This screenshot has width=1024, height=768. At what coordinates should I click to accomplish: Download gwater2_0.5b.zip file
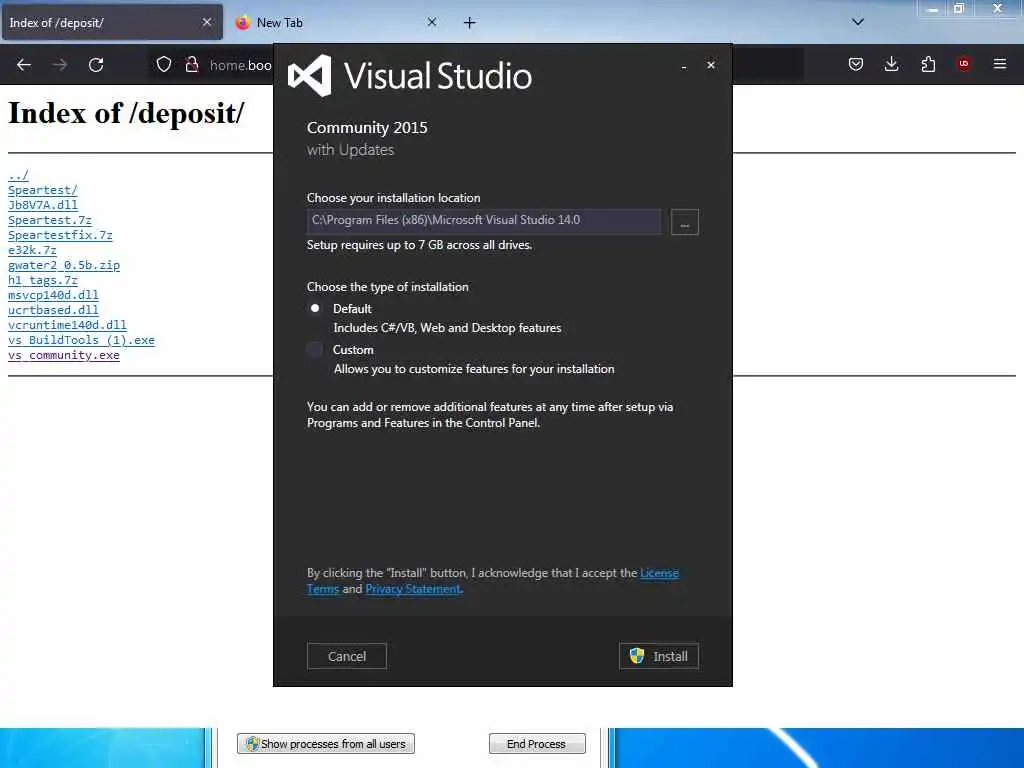point(64,265)
